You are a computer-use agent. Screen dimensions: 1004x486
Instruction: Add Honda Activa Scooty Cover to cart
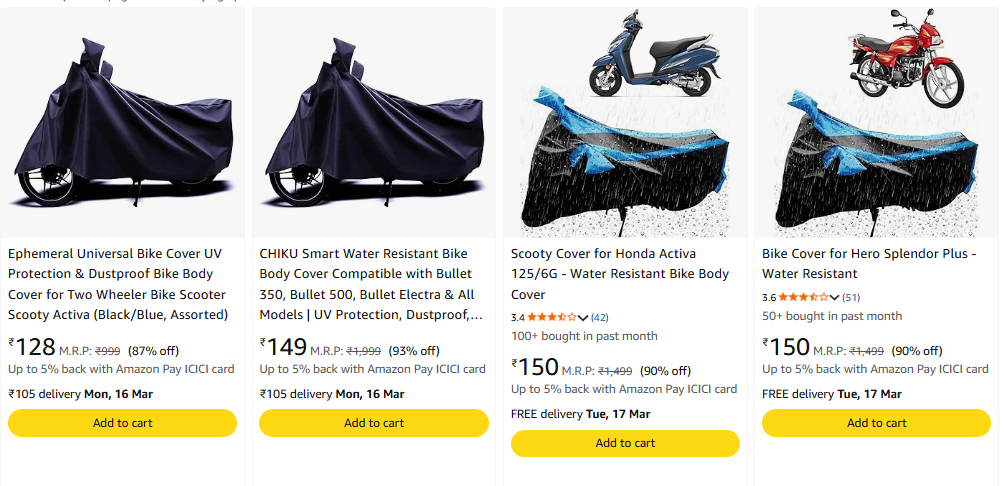tap(625, 443)
